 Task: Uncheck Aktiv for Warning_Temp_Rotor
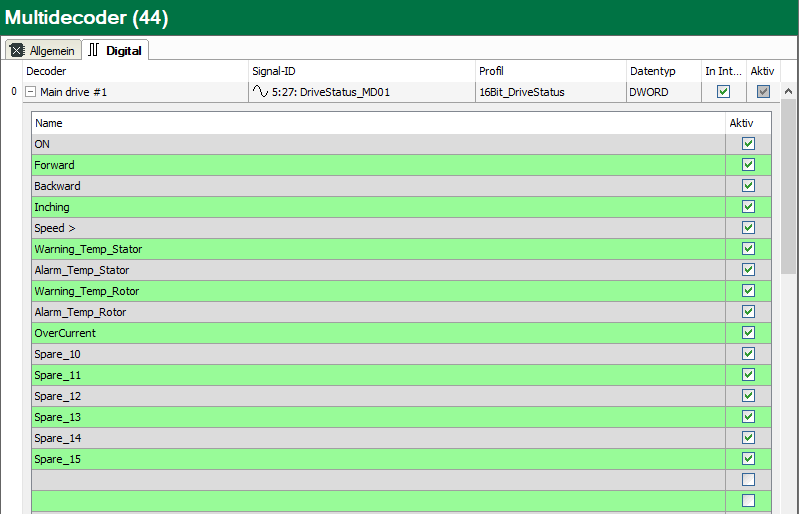(748, 290)
